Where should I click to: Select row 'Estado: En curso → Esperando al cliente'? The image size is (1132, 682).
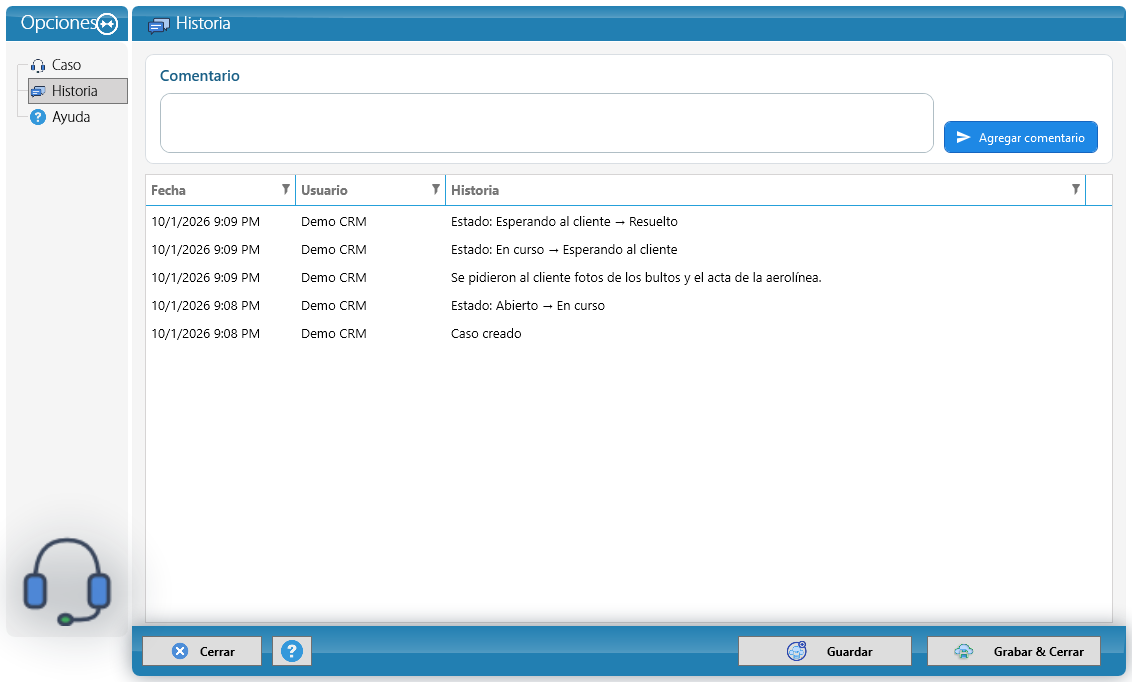point(628,250)
